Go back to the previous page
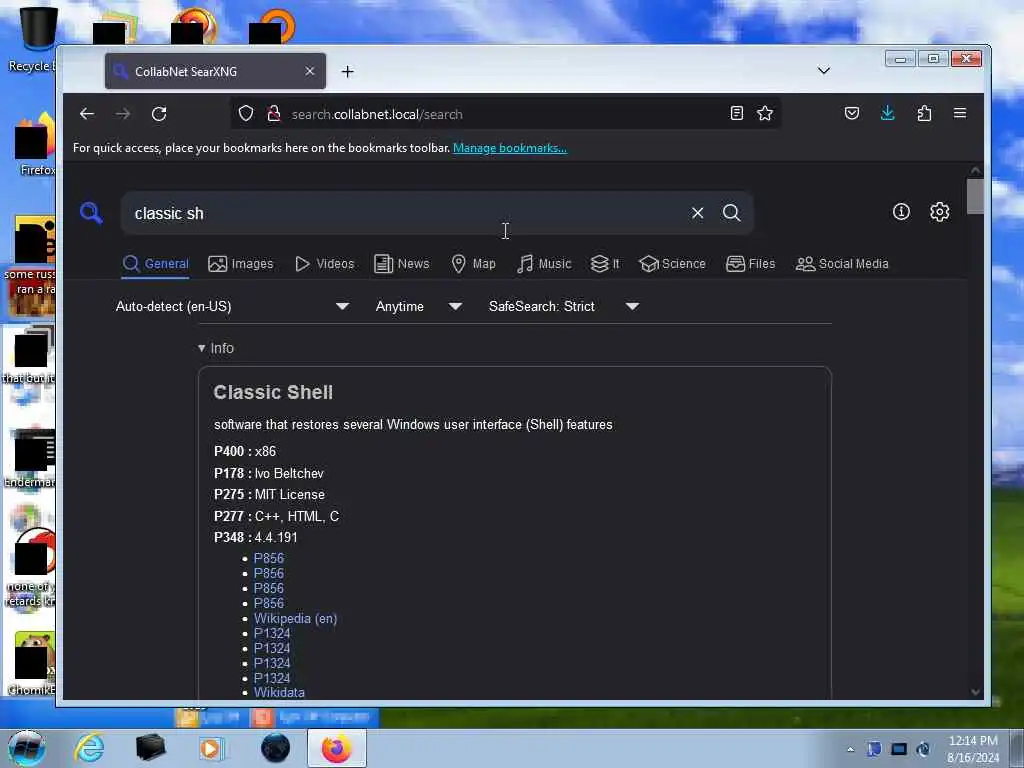This screenshot has width=1024, height=768. [x=87, y=114]
